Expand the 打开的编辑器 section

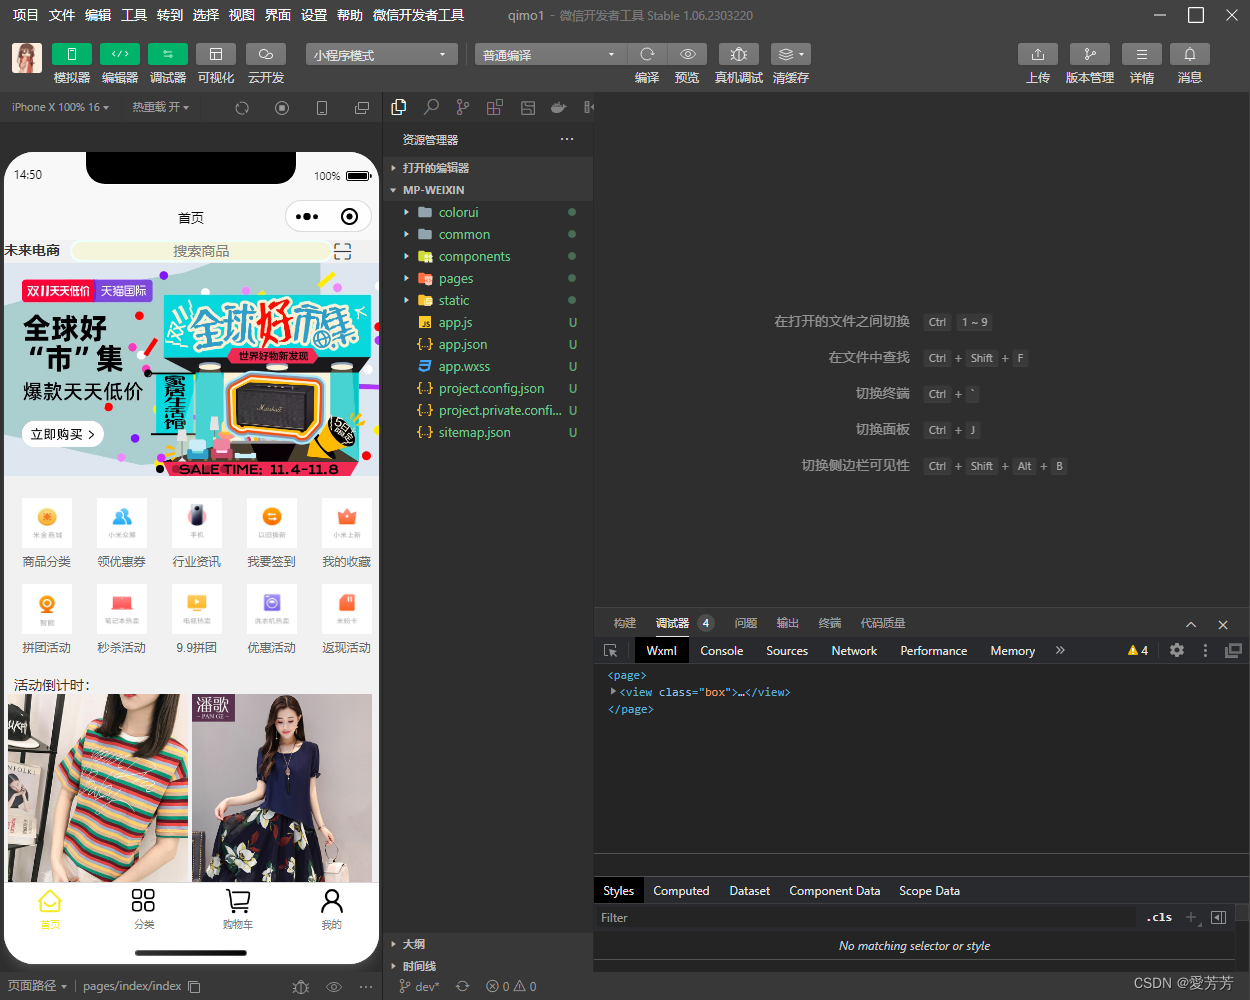point(489,168)
